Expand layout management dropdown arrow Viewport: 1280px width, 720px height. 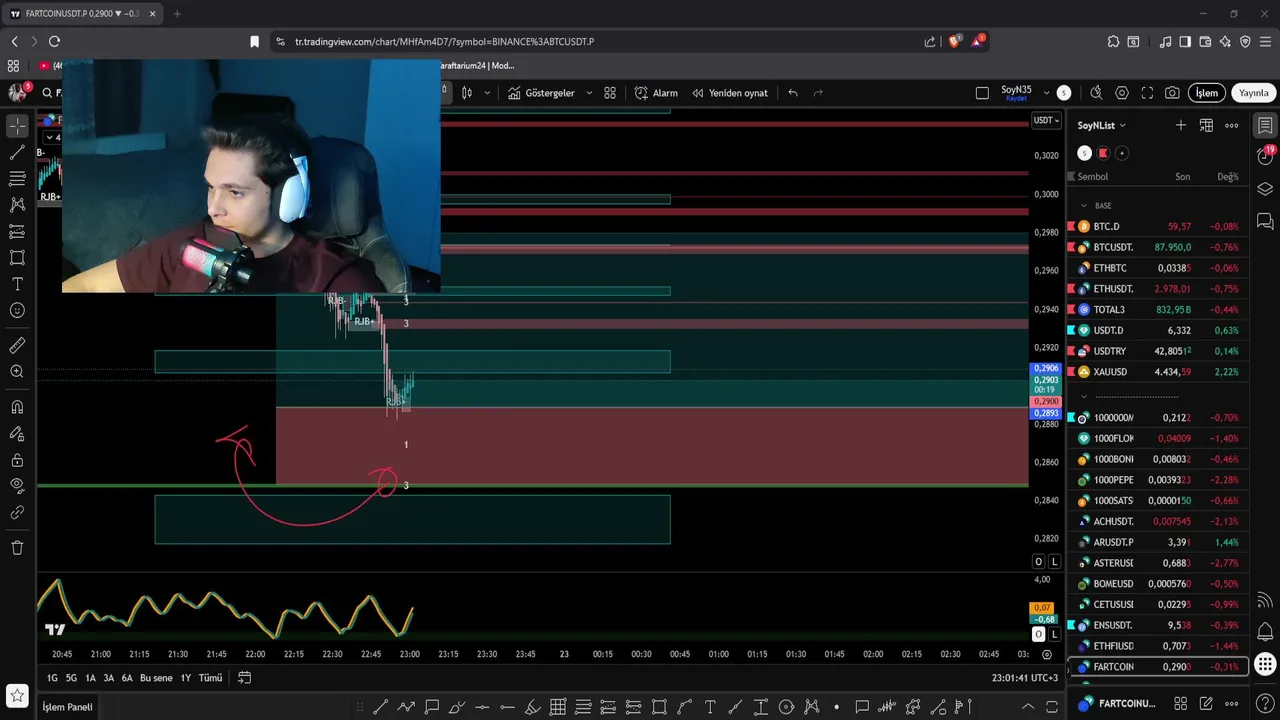click(x=1046, y=93)
